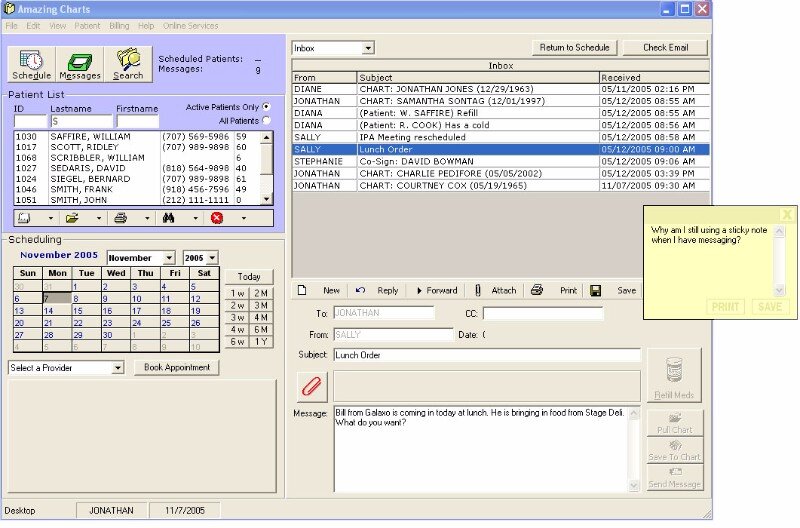This screenshot has width=800, height=528.
Task: Click the Return to Schedule button
Action: [x=574, y=47]
